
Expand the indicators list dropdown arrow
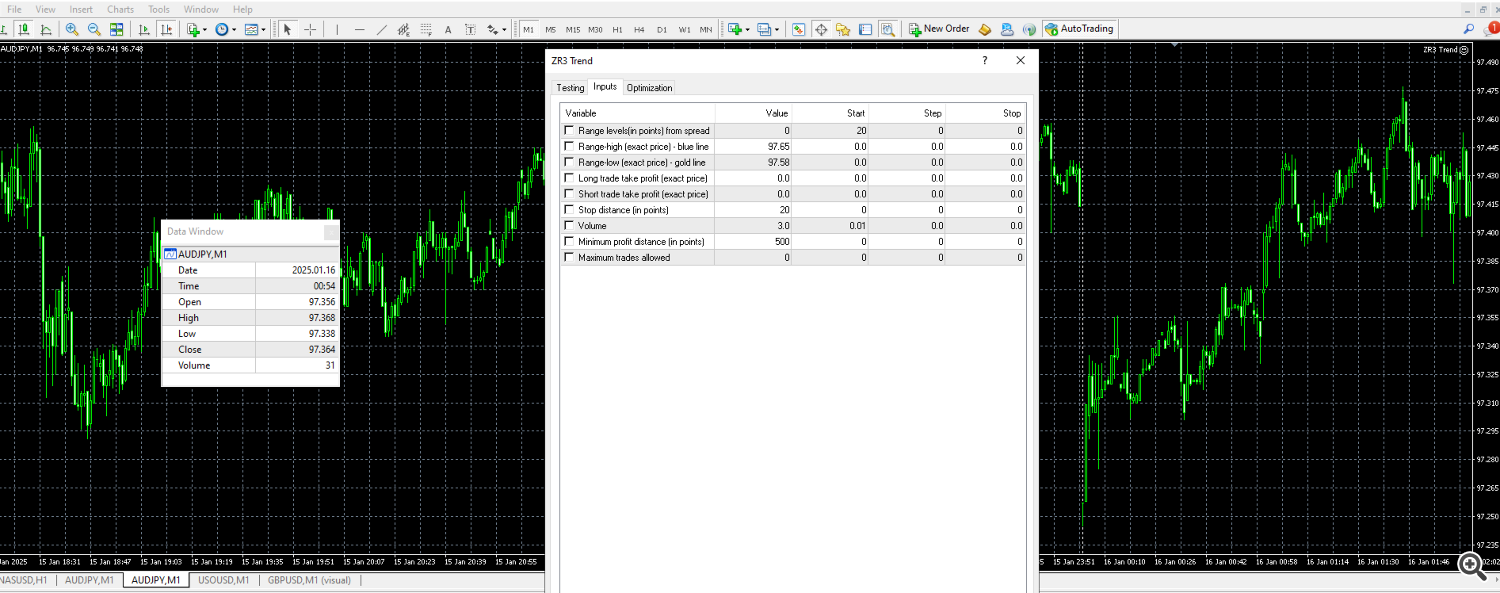tap(205, 29)
